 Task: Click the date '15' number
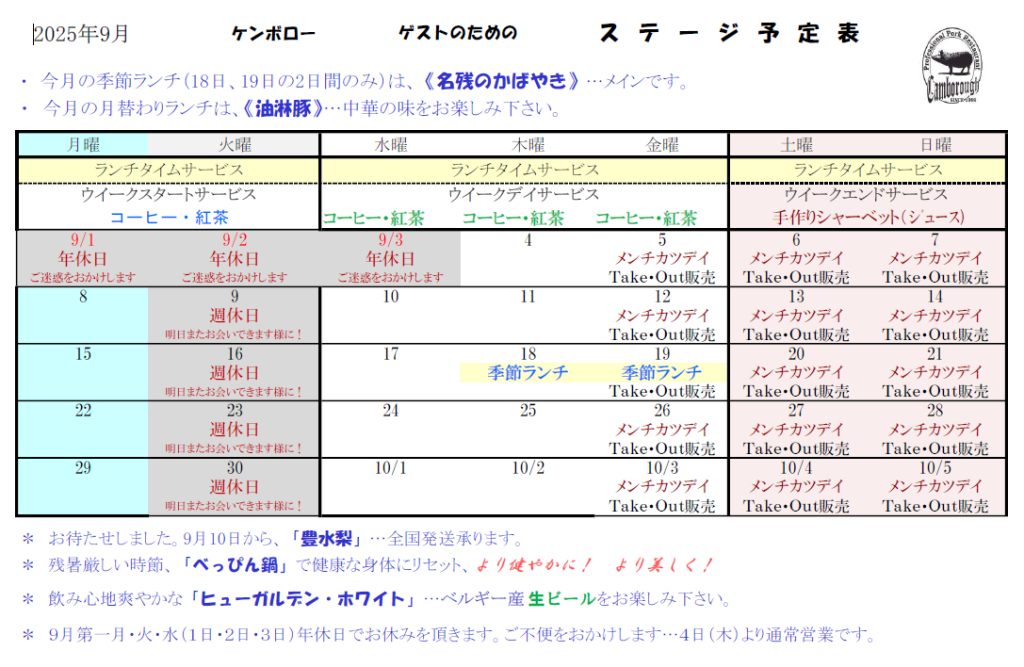83,354
